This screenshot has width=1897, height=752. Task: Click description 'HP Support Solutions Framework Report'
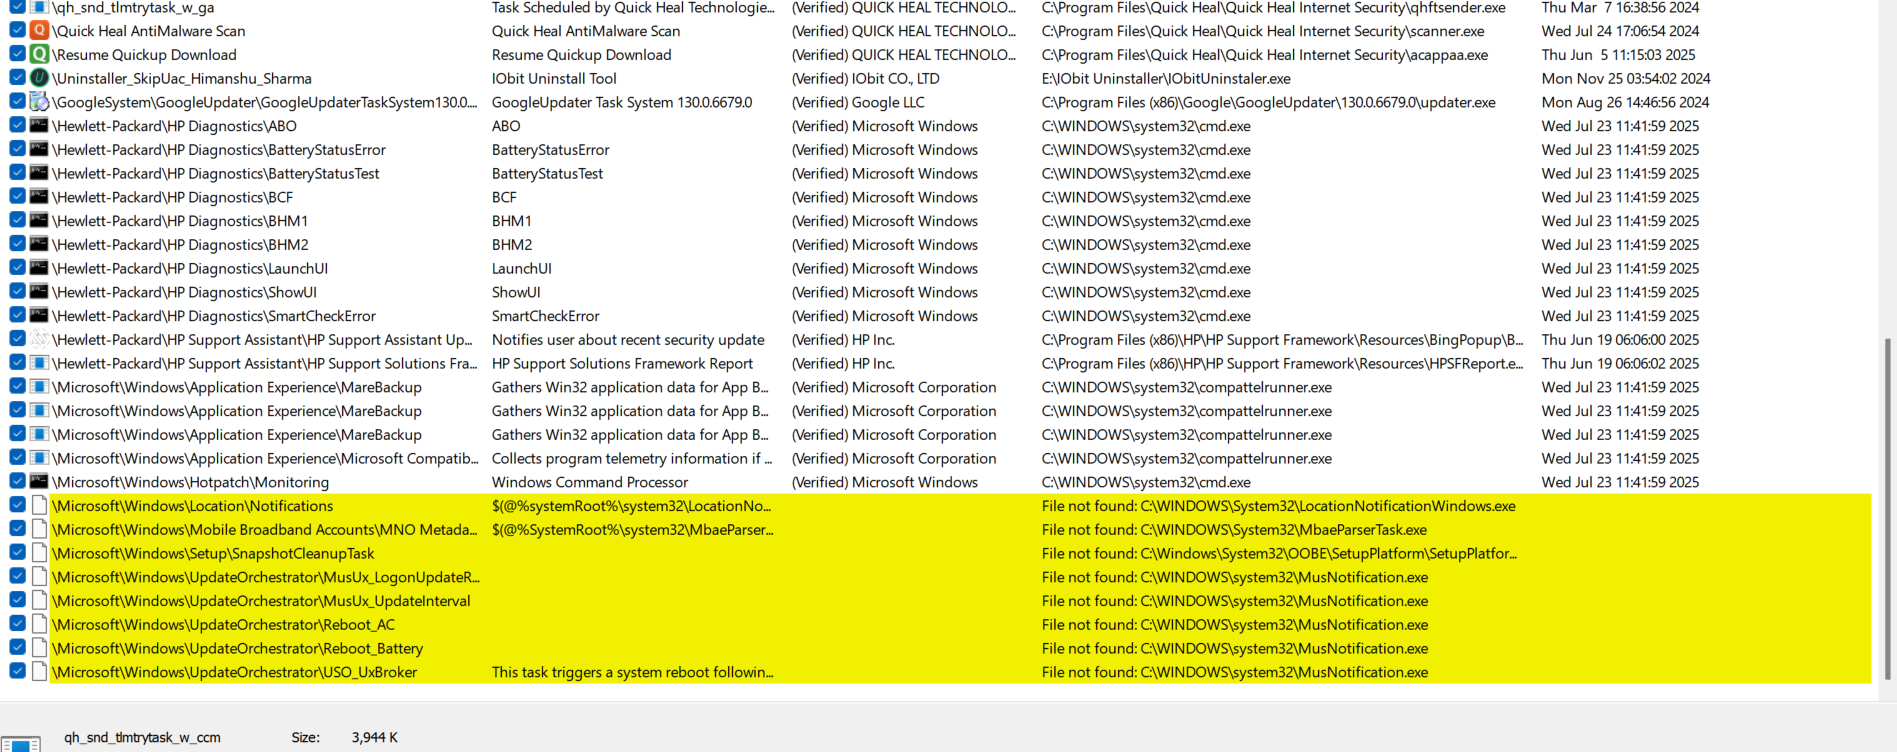click(x=622, y=364)
